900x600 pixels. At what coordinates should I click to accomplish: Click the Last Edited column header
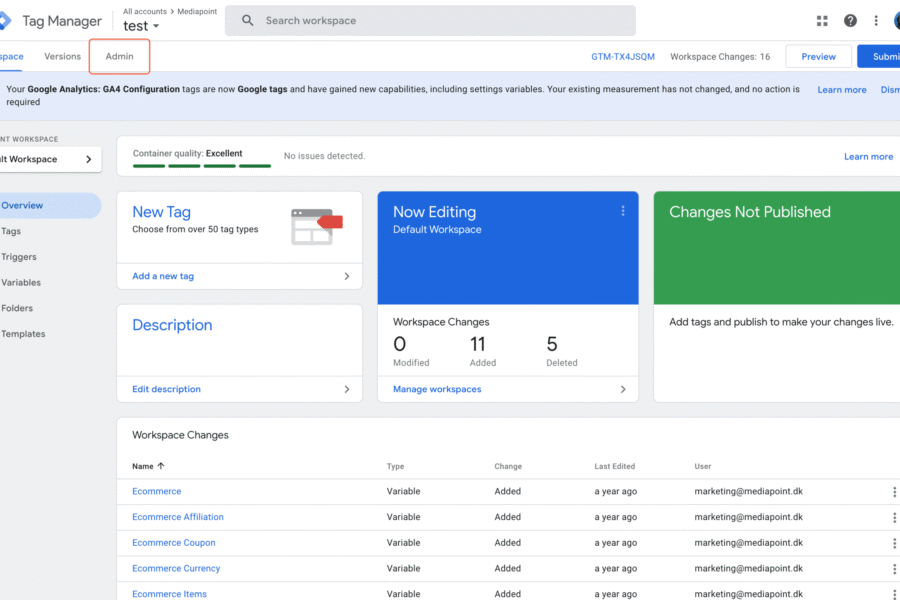615,466
